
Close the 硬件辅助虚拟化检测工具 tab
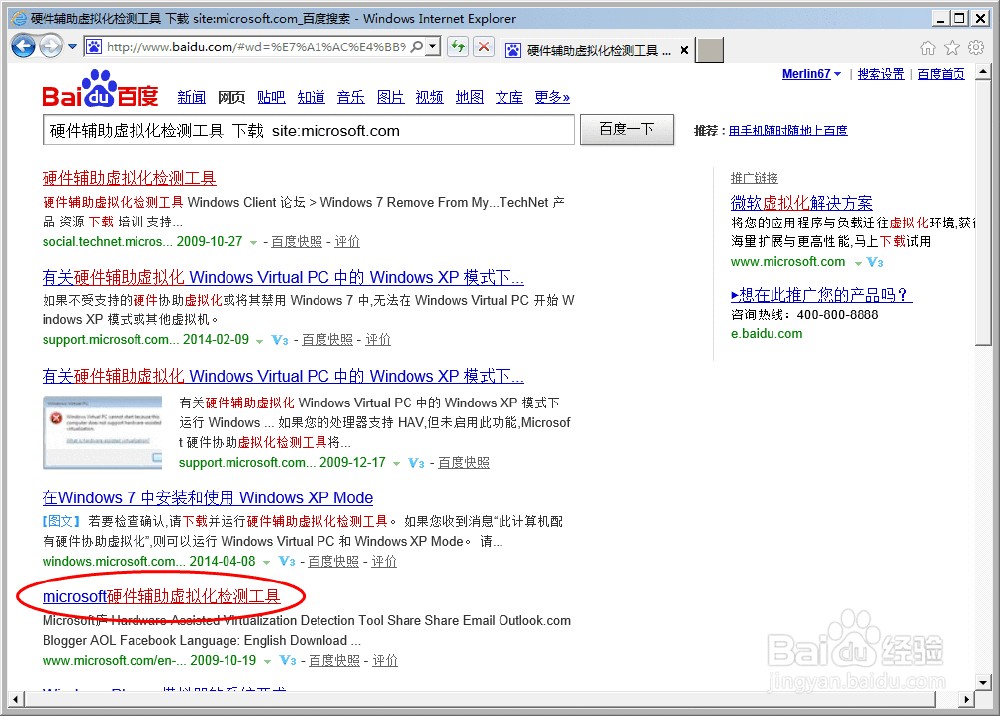tap(684, 50)
